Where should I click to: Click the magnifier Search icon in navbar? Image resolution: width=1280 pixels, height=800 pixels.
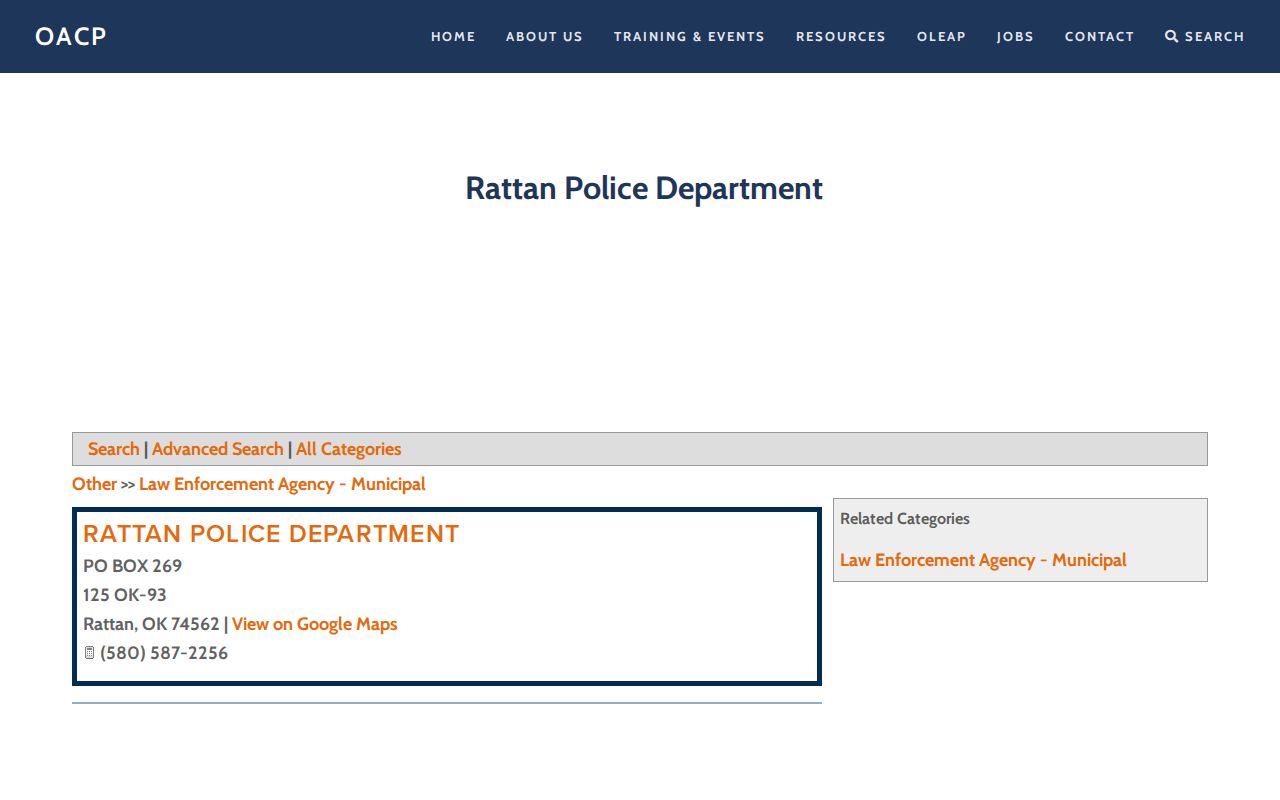tap(1172, 37)
